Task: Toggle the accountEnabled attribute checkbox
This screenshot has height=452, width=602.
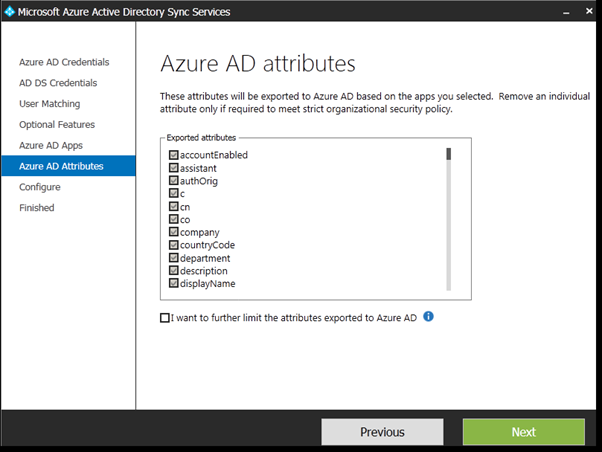Action: 174,155
